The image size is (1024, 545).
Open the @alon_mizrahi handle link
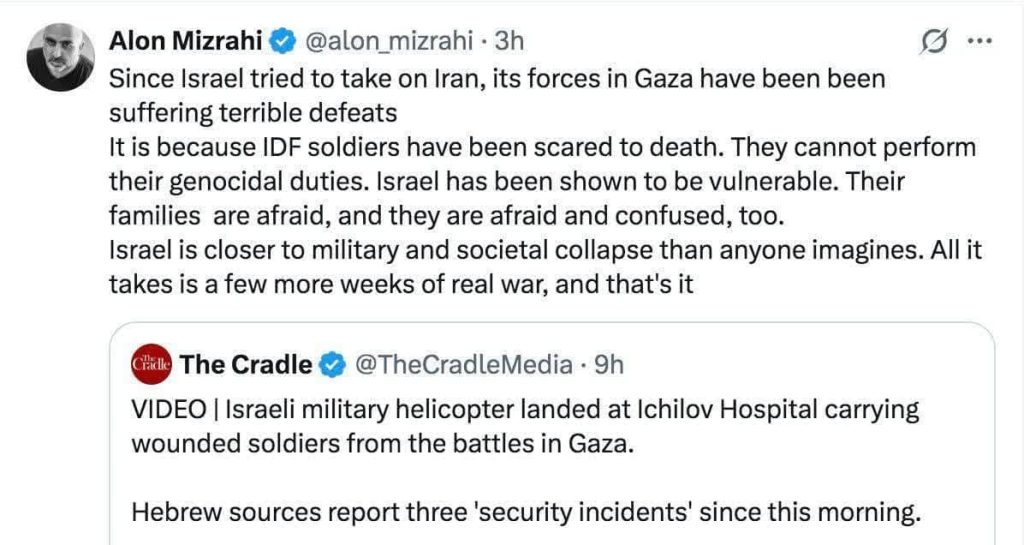coord(387,42)
